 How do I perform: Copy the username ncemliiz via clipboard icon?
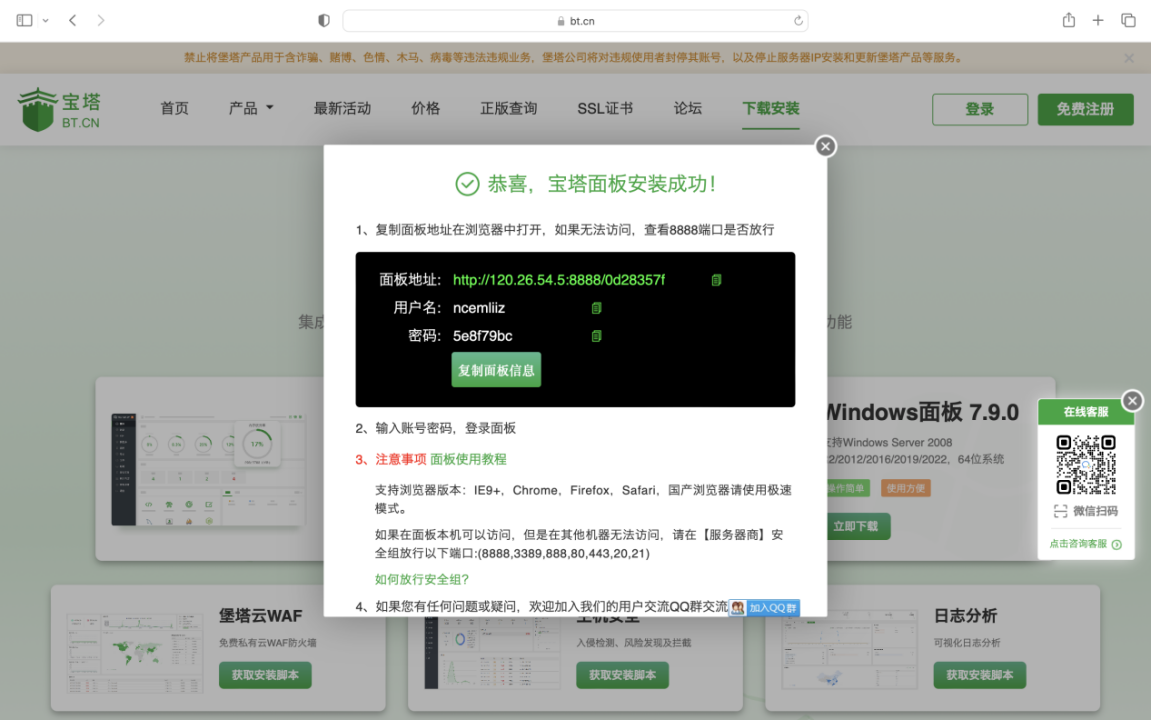(x=596, y=308)
